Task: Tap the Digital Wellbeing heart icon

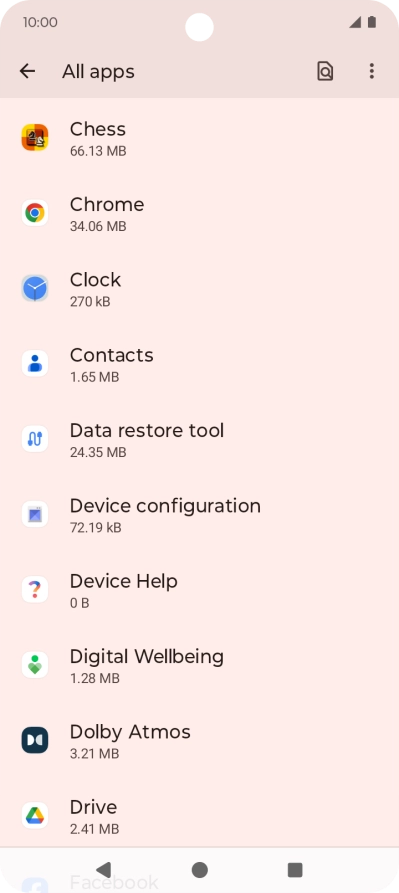Action: coord(35,665)
